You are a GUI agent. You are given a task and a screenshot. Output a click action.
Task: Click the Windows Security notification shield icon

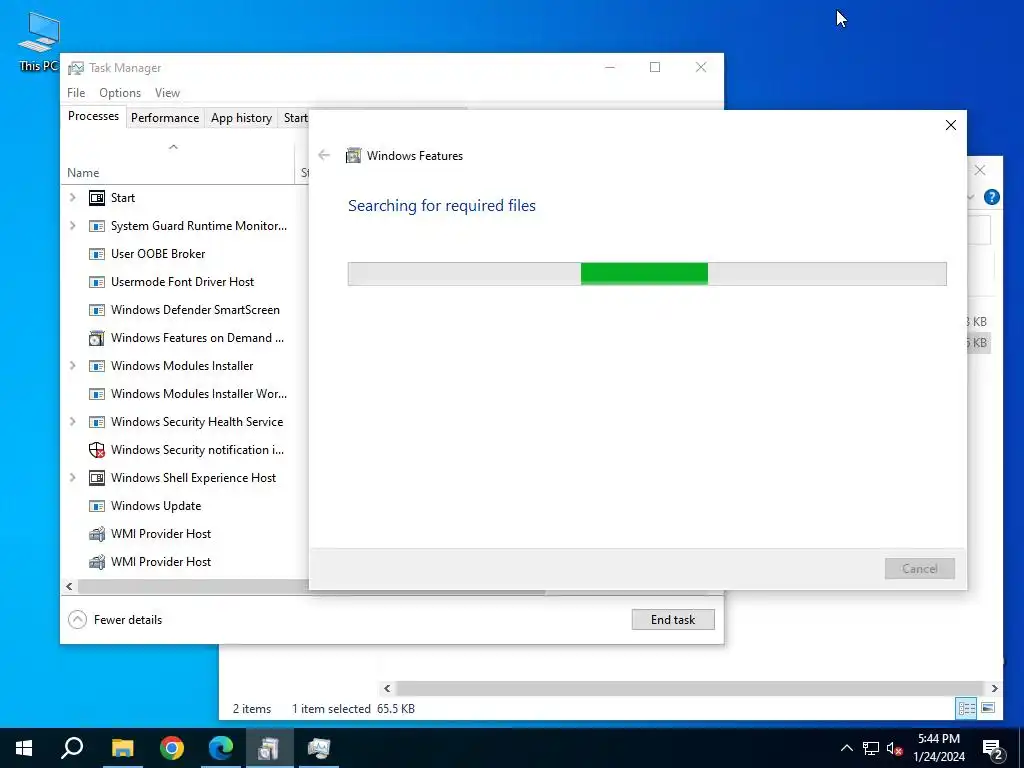tap(97, 450)
